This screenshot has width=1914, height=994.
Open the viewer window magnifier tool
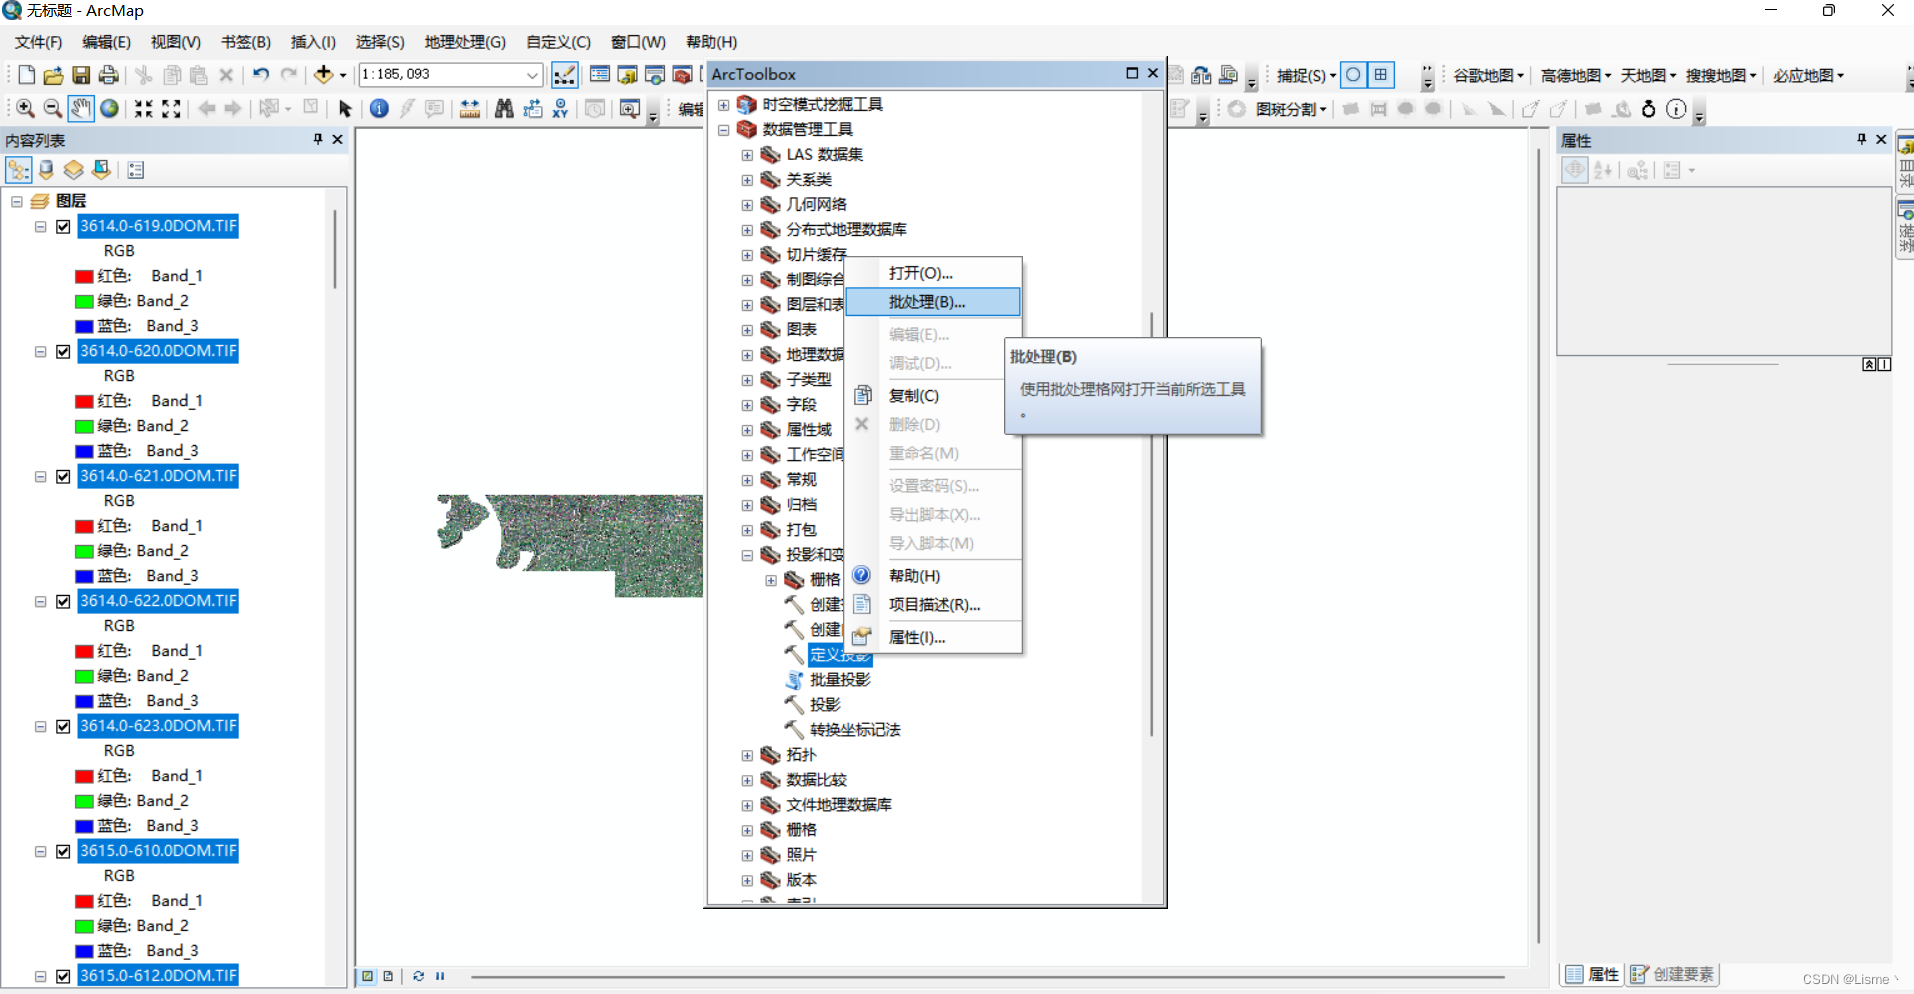coord(629,109)
